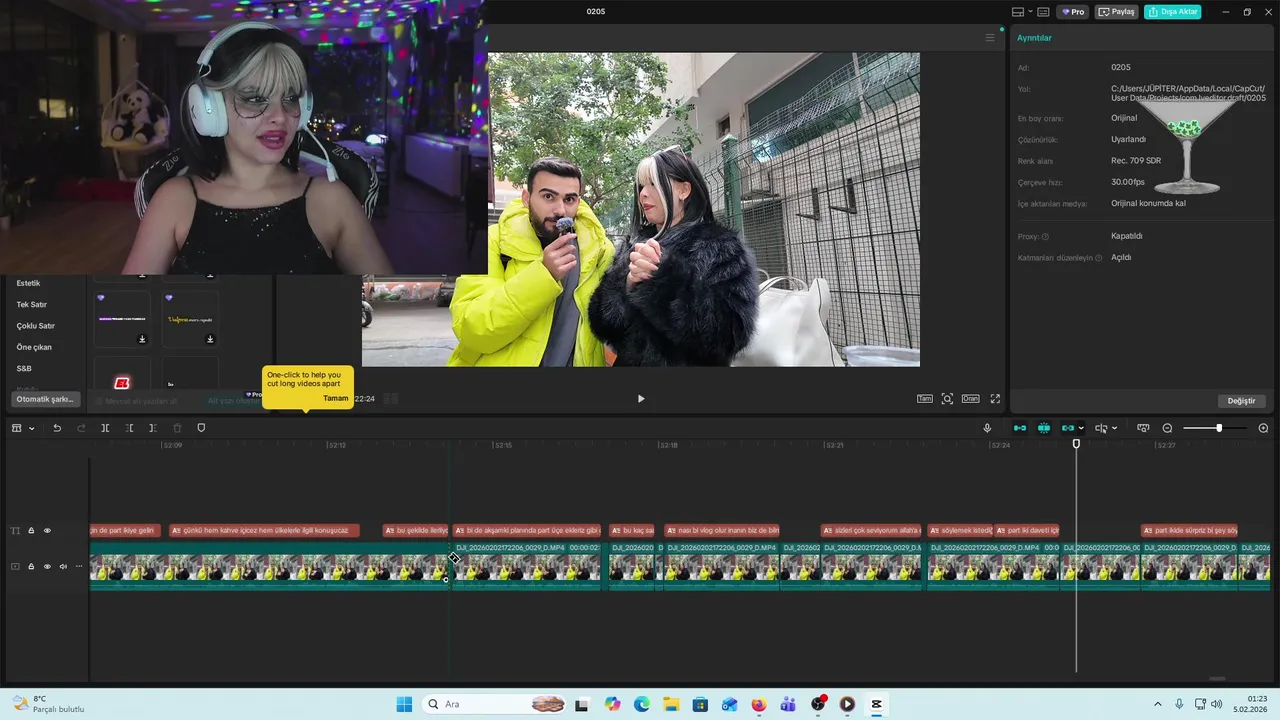Delete right of playhead with trim-right icon
The image size is (1280, 720).
pos(153,428)
